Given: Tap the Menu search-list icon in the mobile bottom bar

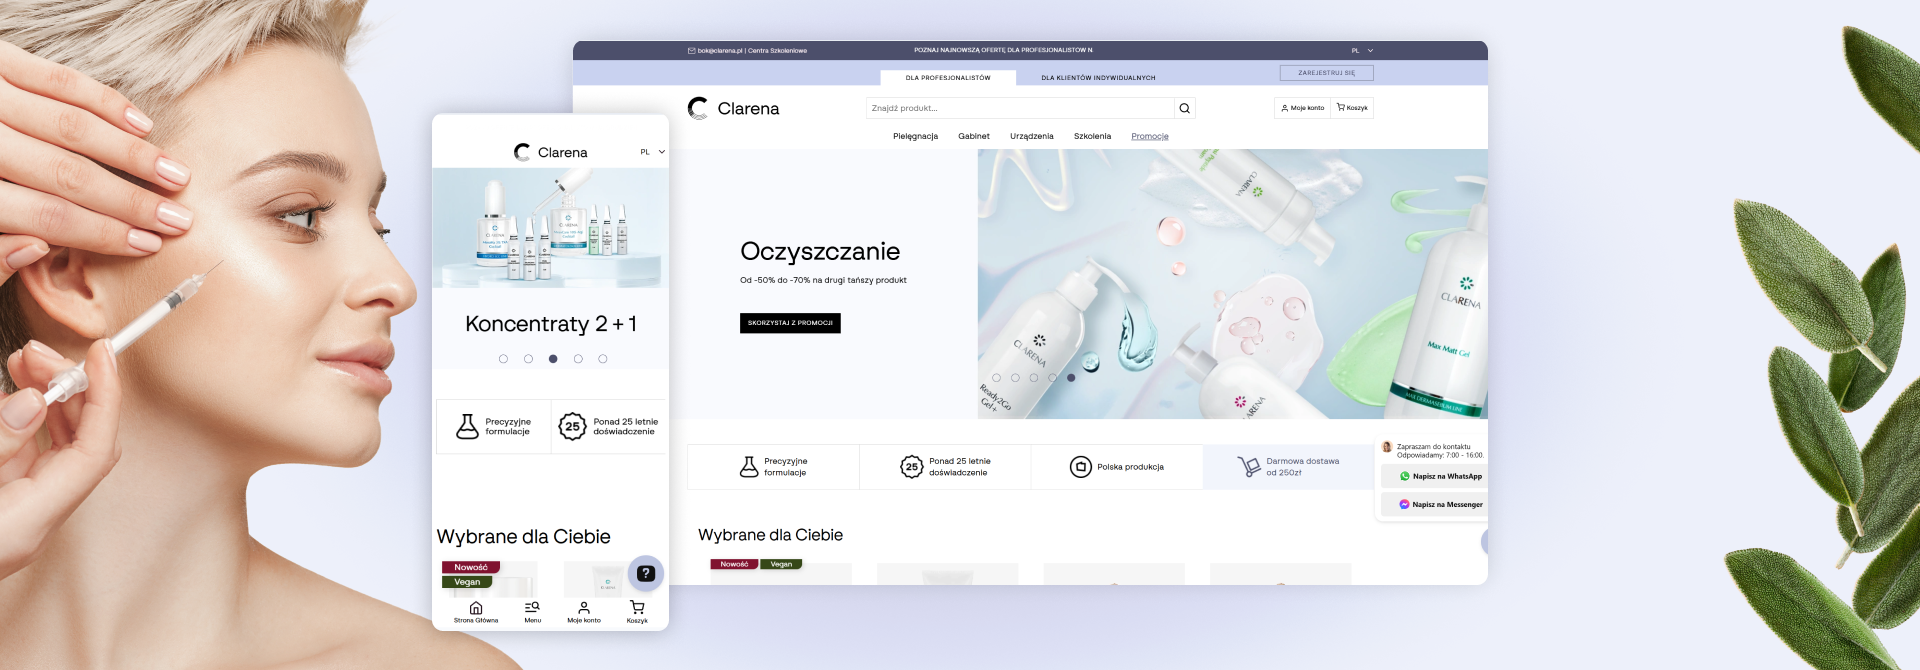Looking at the screenshot, I should (x=532, y=607).
